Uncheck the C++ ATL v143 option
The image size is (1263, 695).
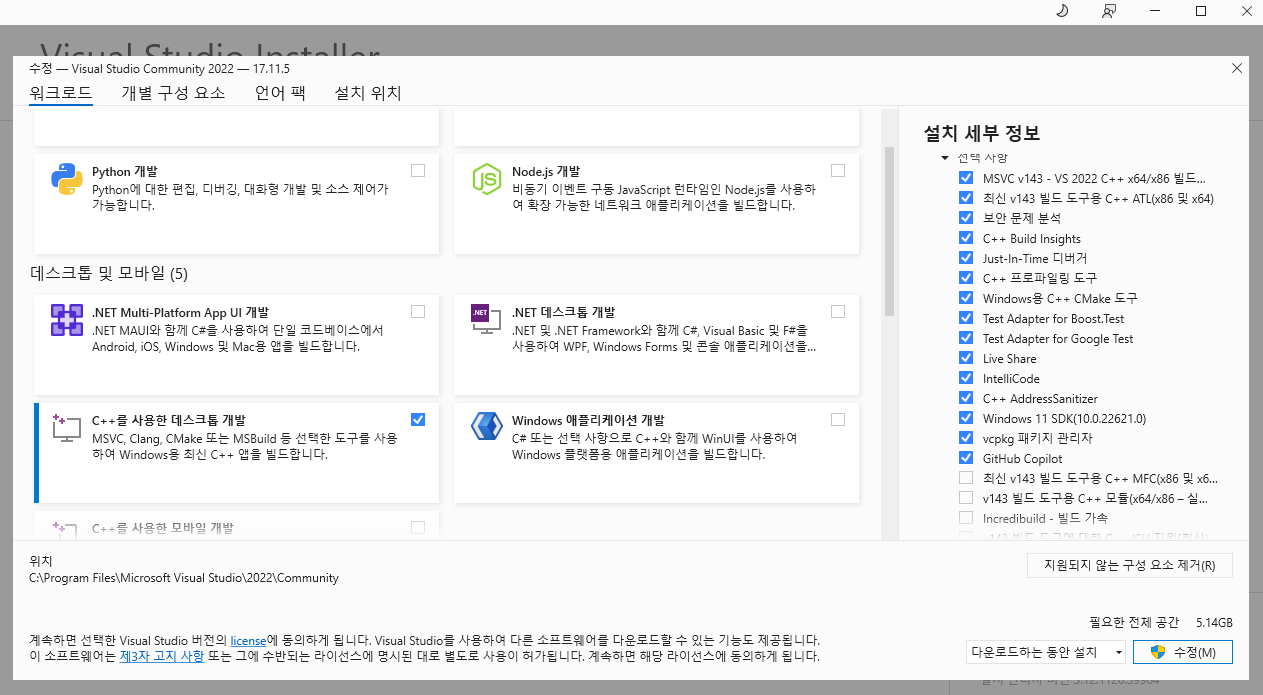(x=966, y=198)
